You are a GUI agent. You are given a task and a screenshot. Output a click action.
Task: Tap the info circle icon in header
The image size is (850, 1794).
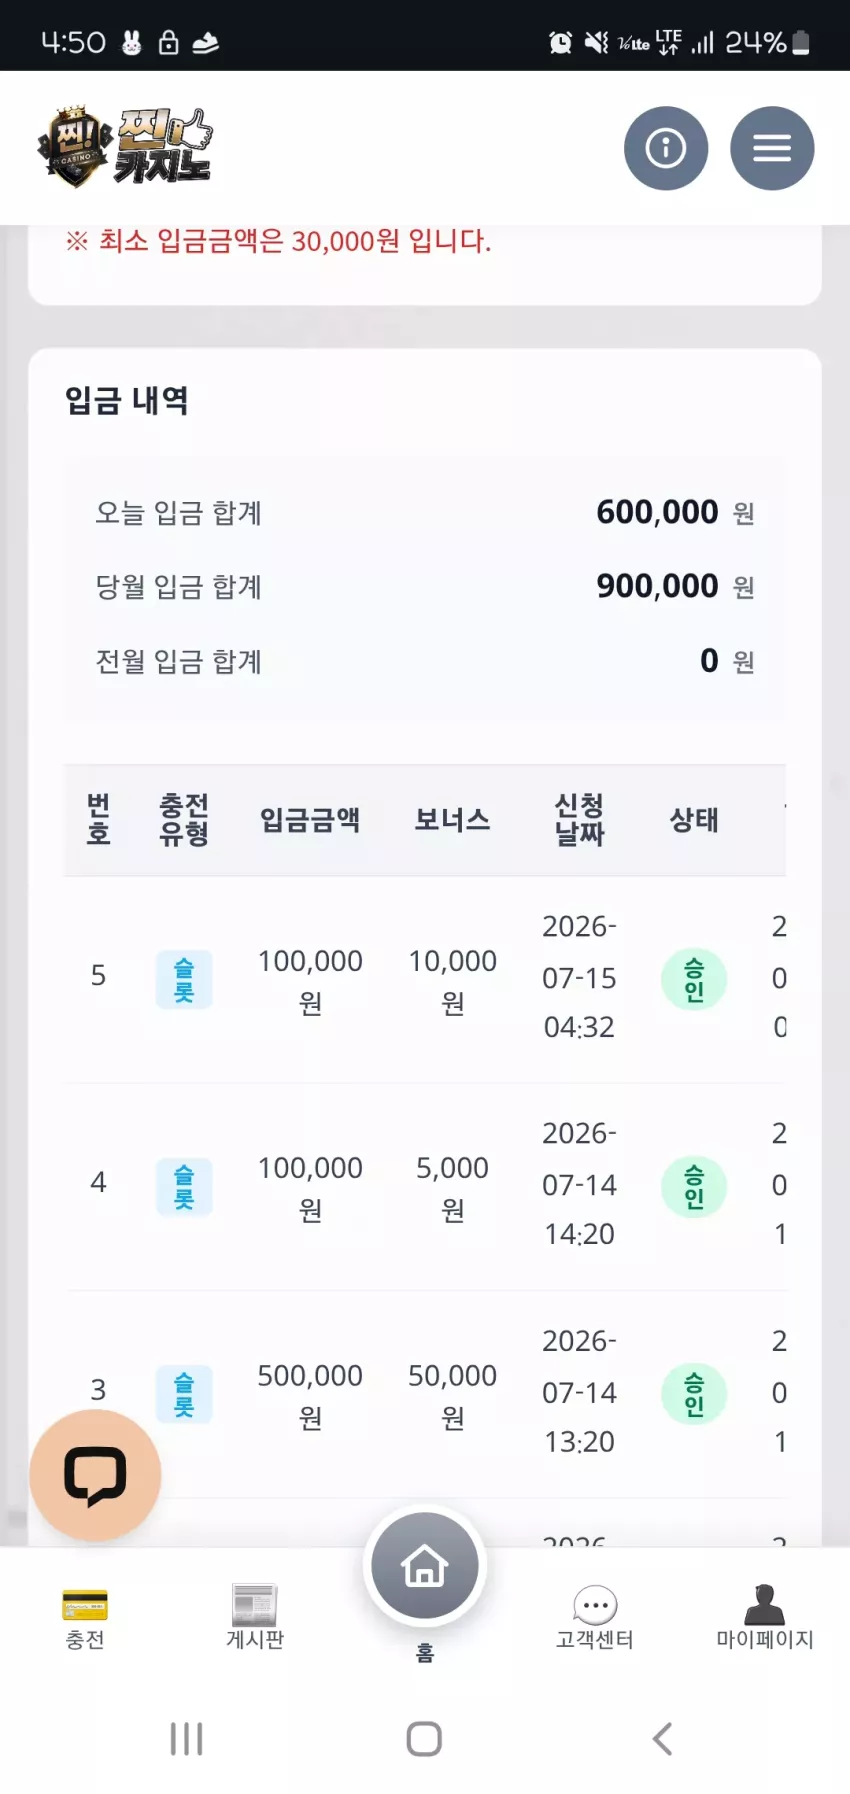(666, 148)
